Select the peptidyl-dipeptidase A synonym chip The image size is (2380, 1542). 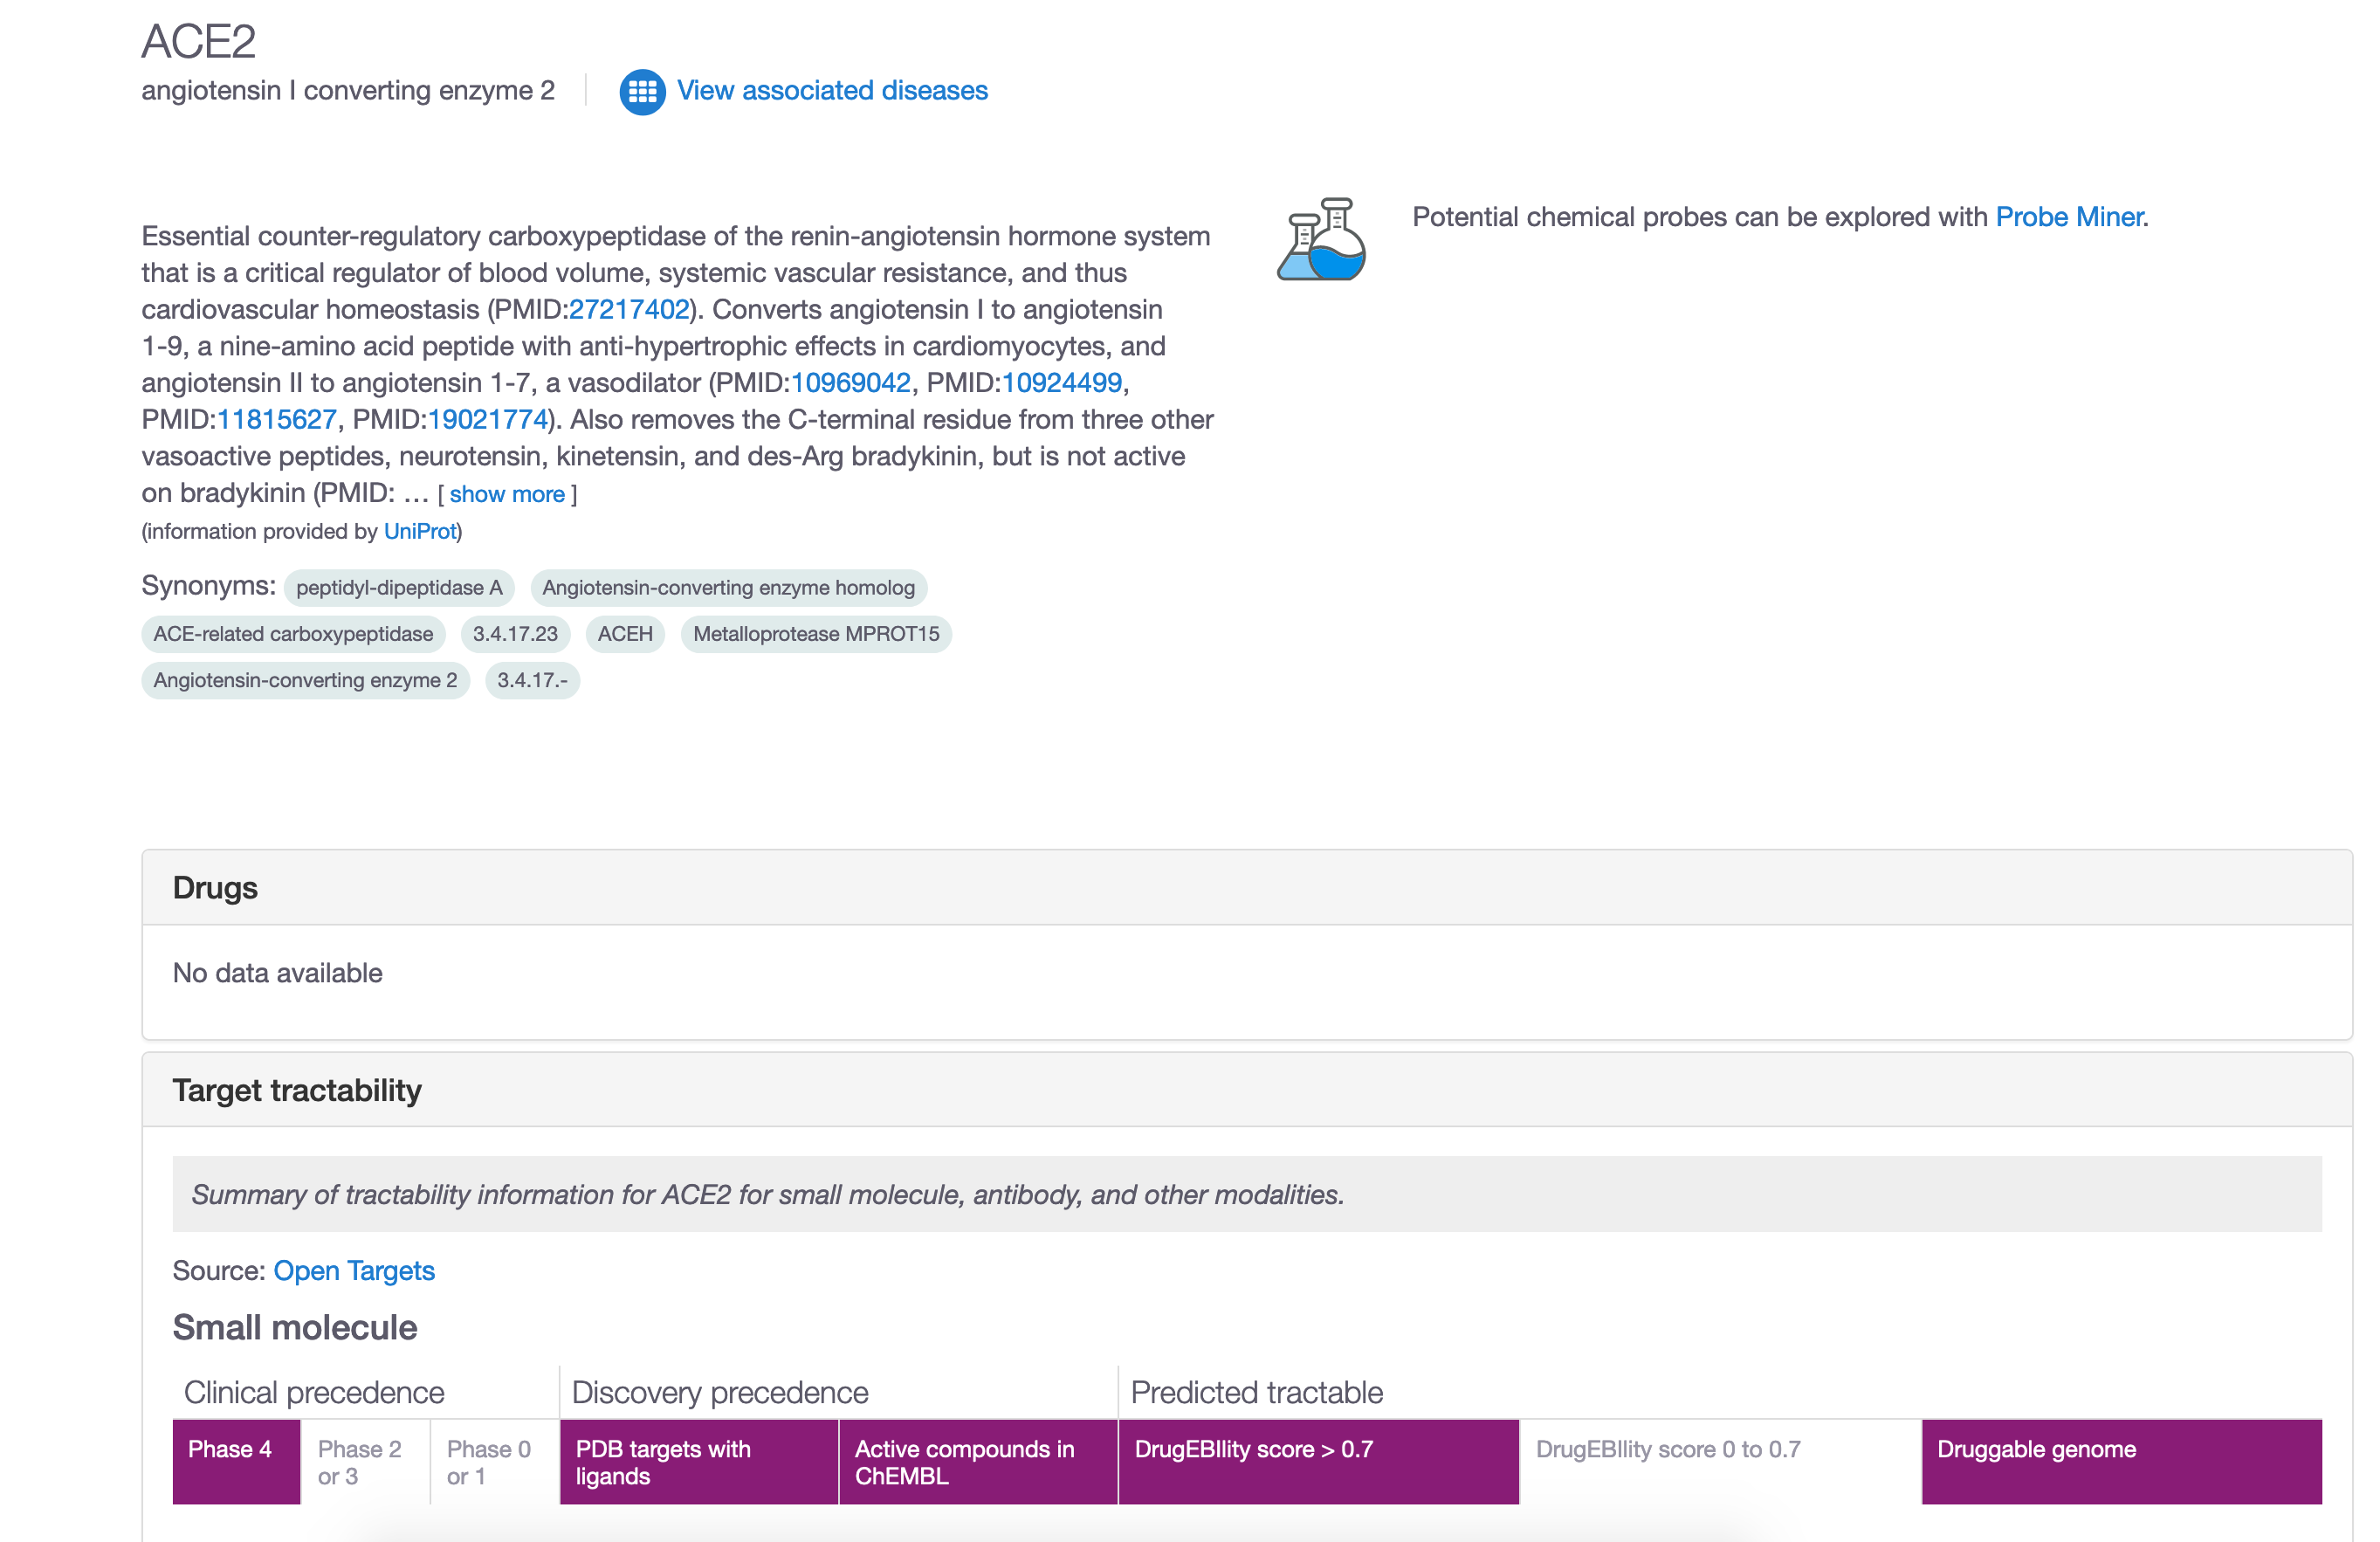(x=398, y=588)
